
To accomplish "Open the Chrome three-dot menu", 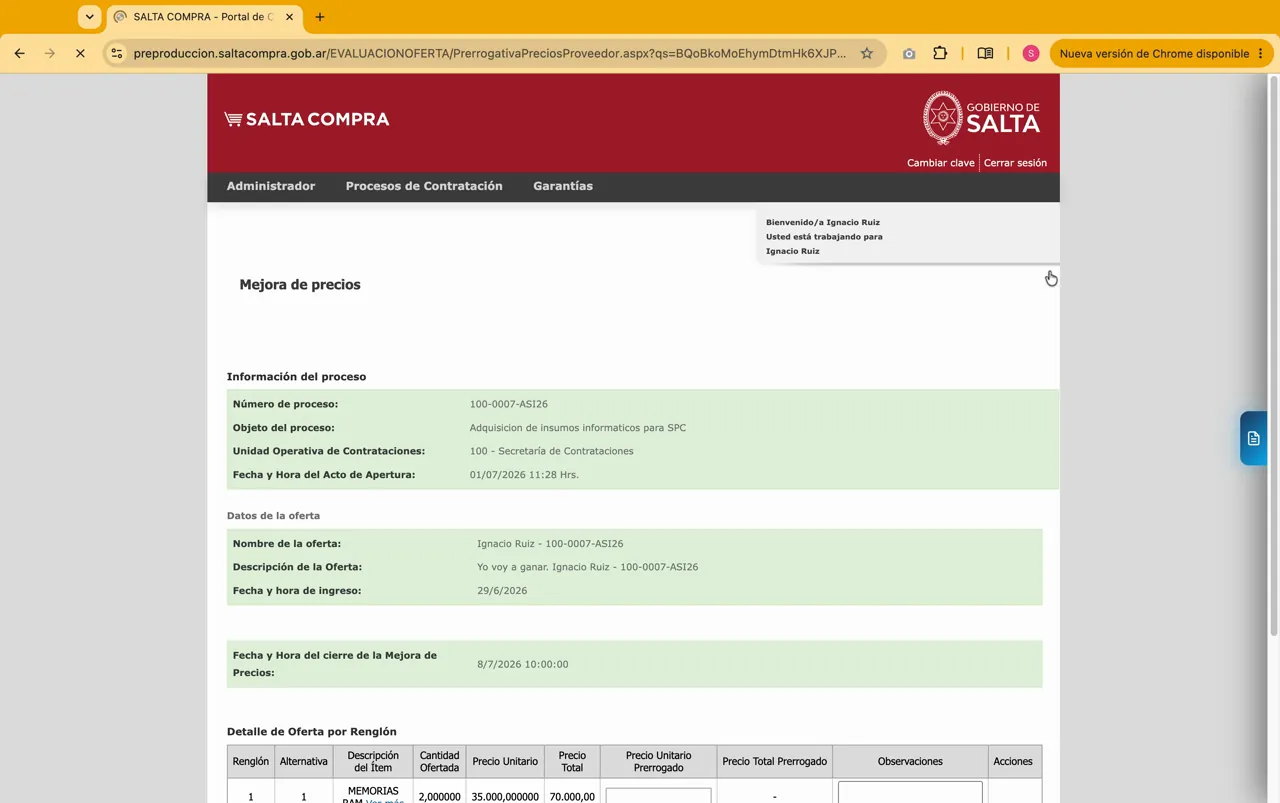I will click(x=1261, y=53).
